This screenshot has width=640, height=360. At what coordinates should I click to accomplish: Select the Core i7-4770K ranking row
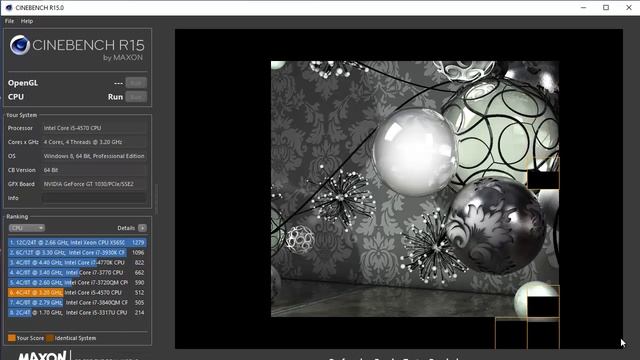coord(77,262)
